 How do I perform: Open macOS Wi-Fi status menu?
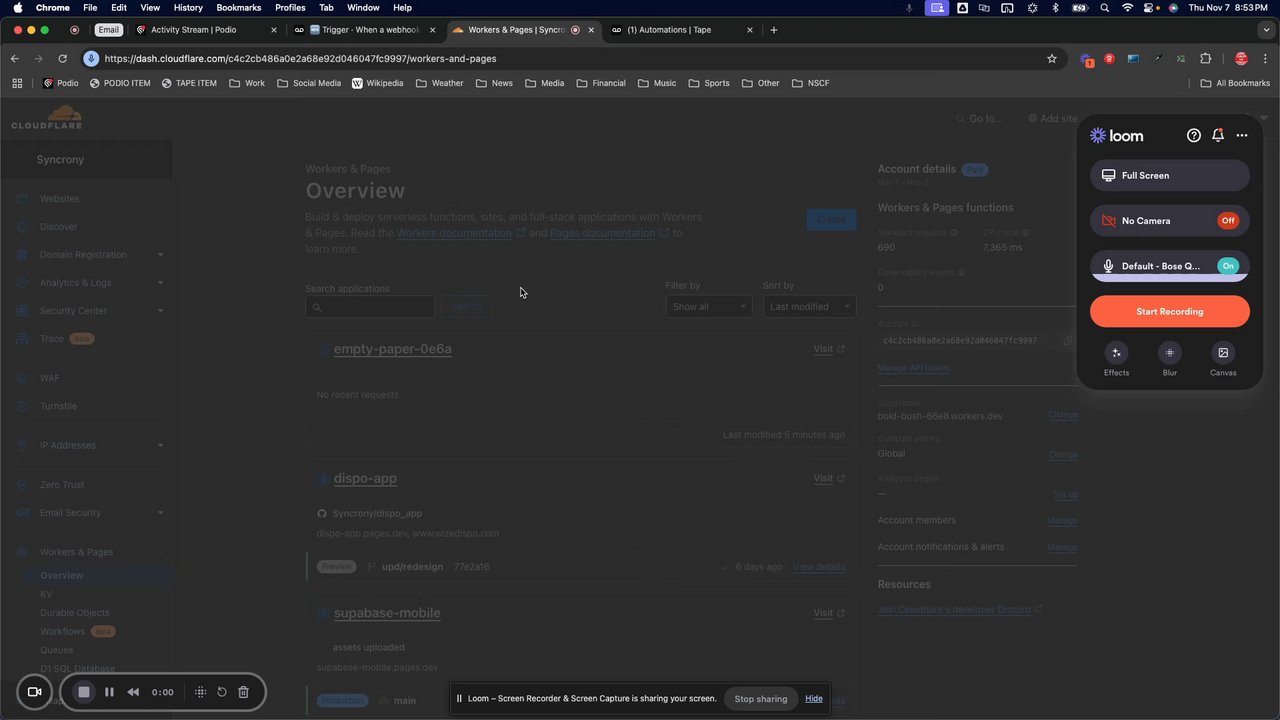click(x=1128, y=8)
